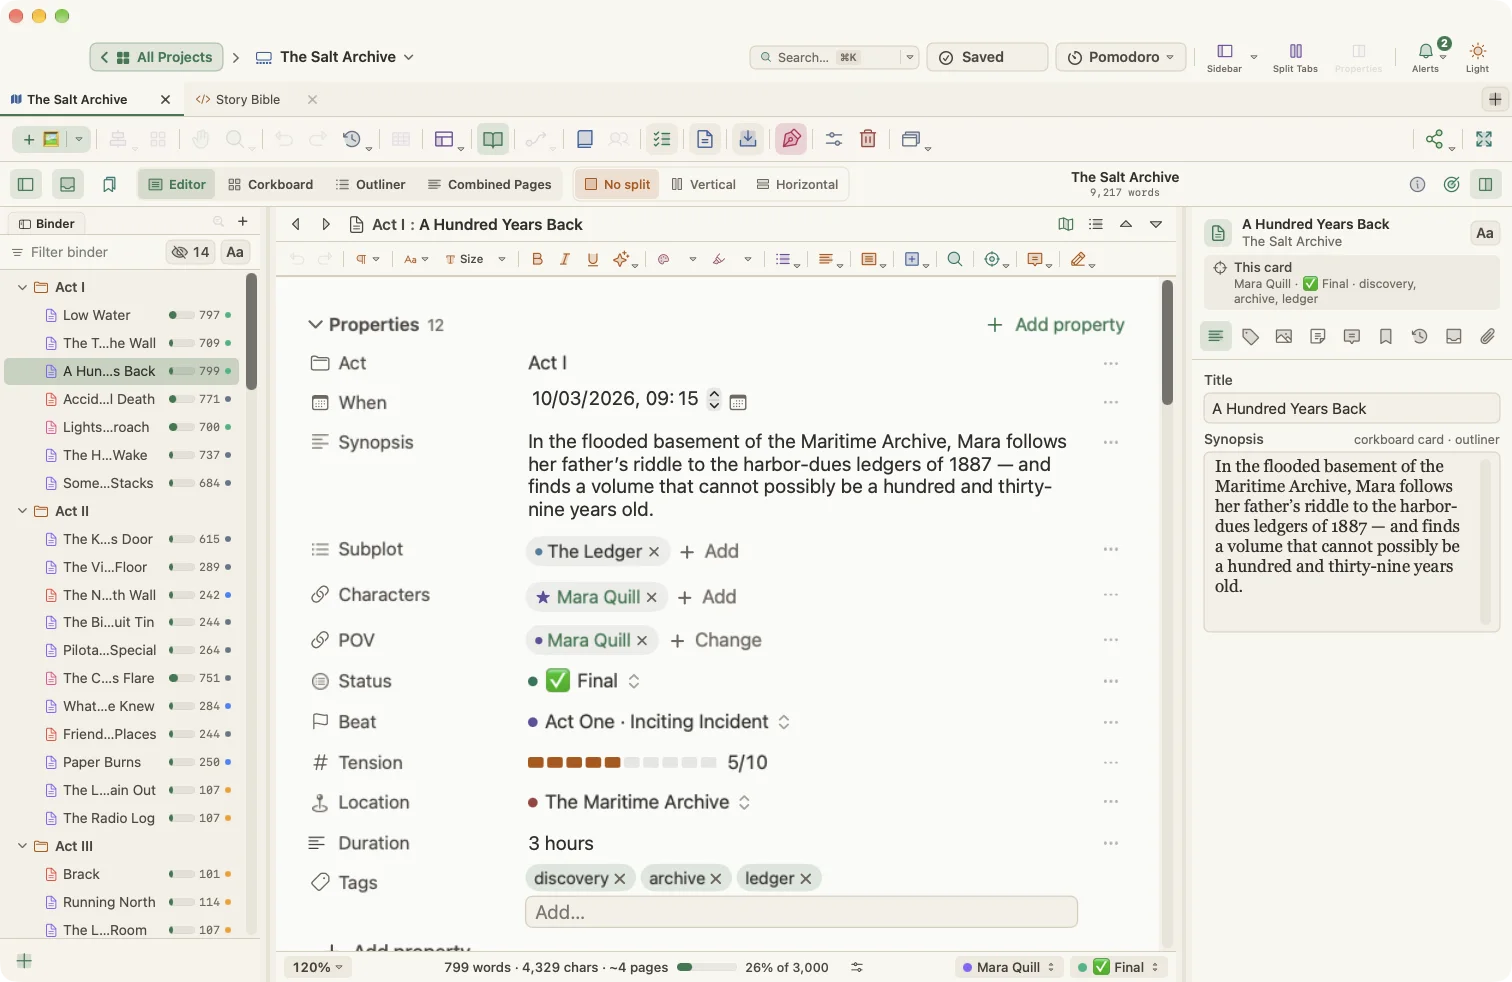Select the Horizontal split option
Screen dimensions: 1512x982
797,184
